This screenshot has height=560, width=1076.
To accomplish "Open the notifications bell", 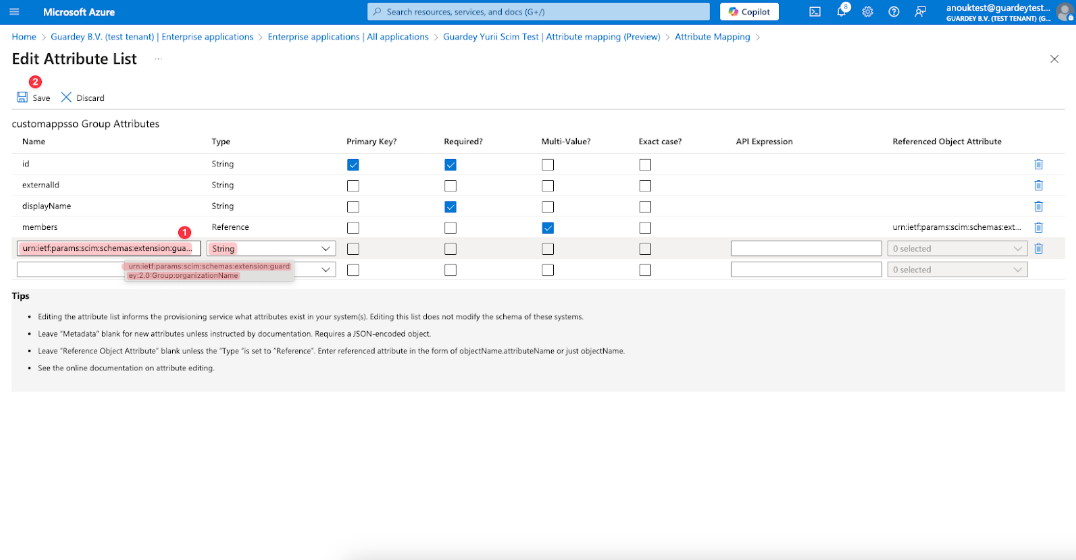I will click(x=841, y=12).
